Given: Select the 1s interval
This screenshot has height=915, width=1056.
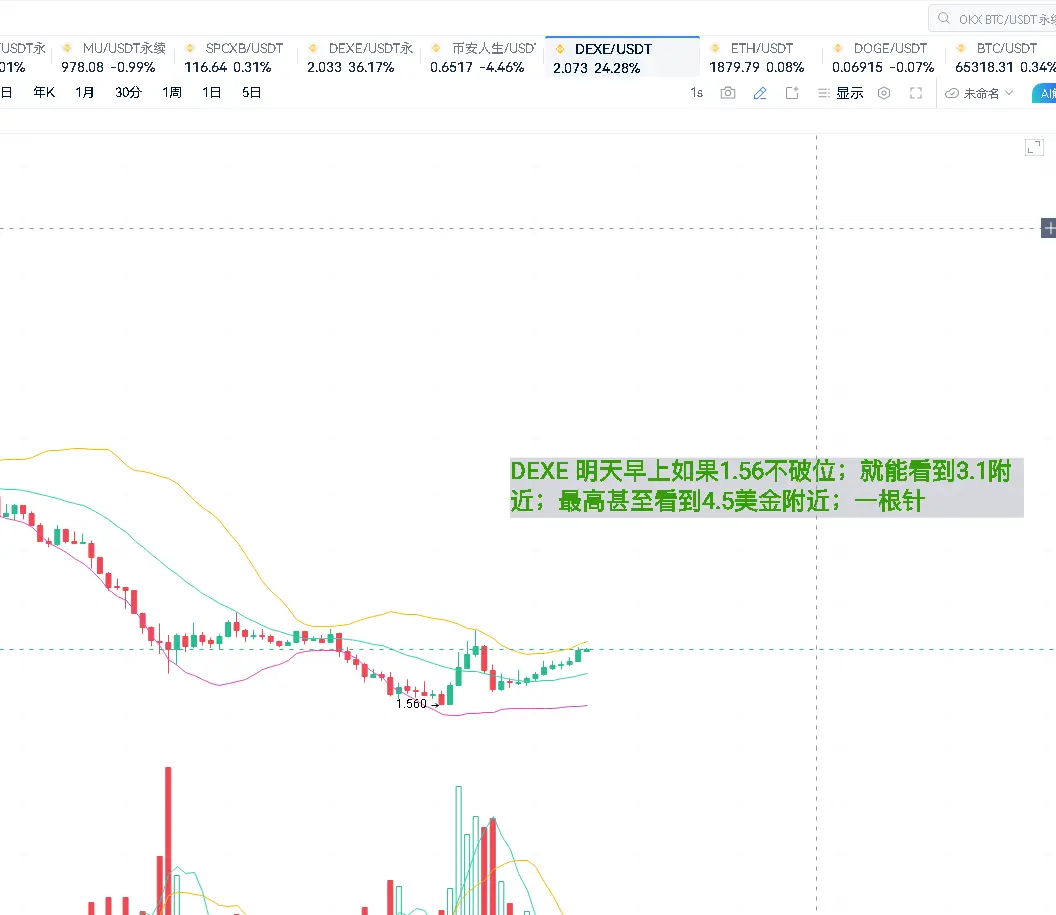Looking at the screenshot, I should 696,93.
